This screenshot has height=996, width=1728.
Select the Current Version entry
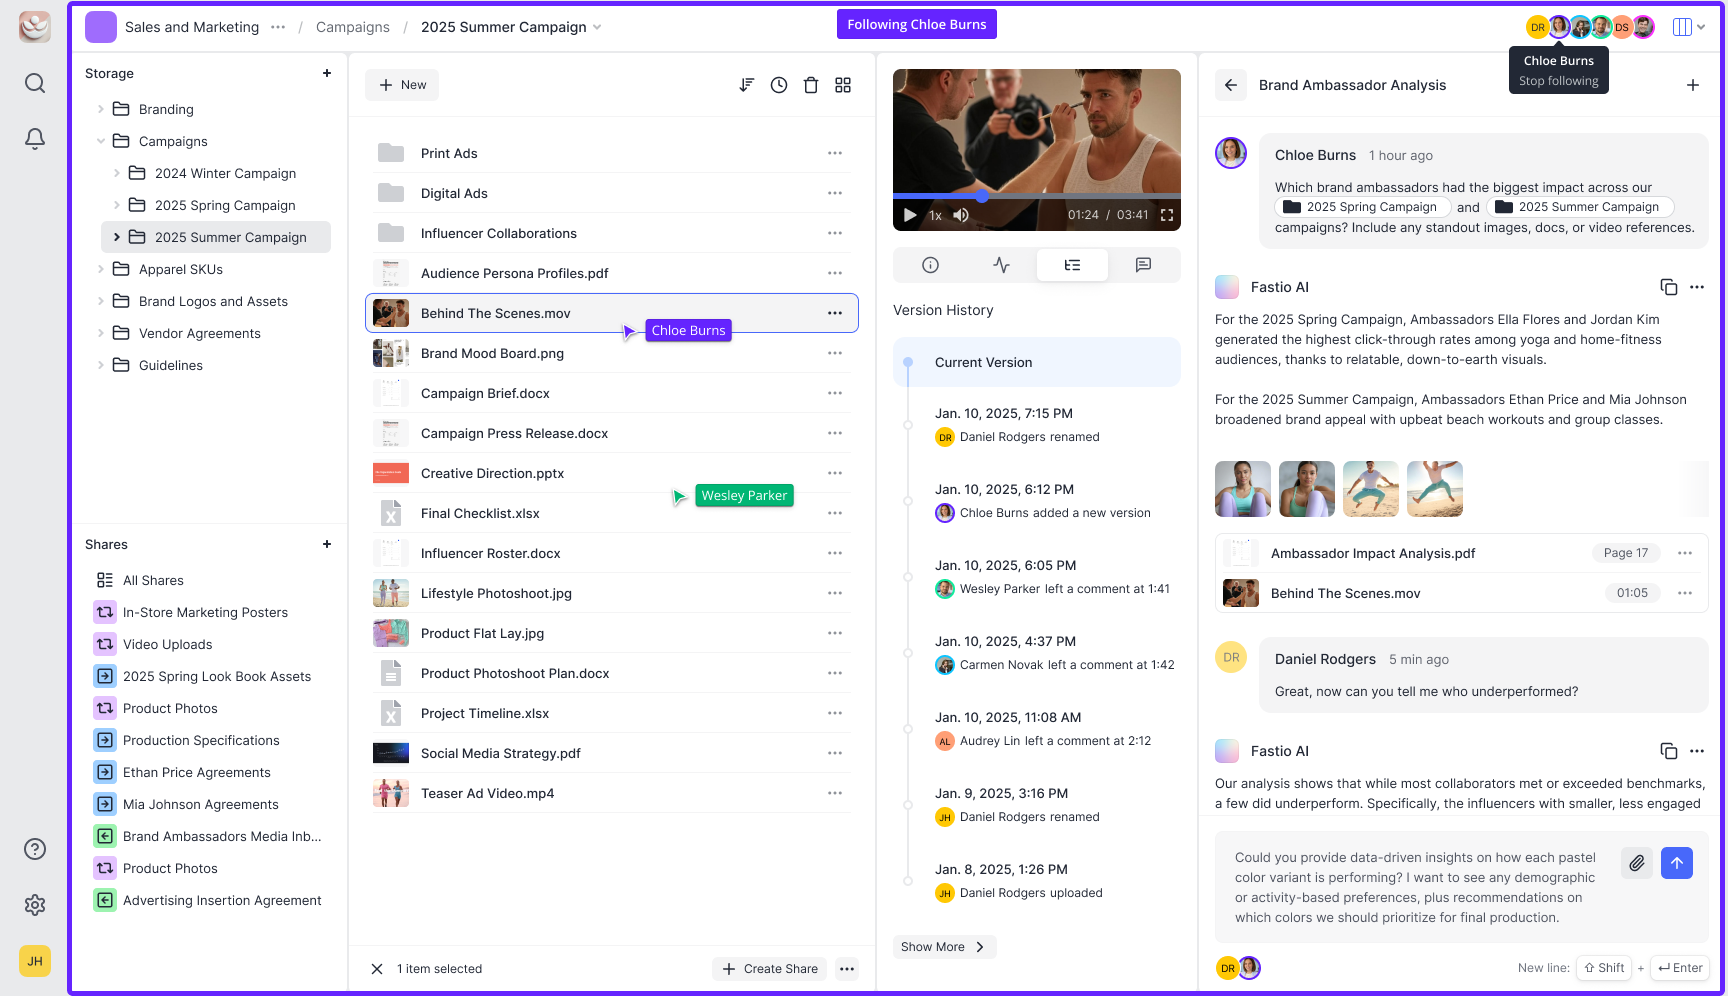[1037, 362]
